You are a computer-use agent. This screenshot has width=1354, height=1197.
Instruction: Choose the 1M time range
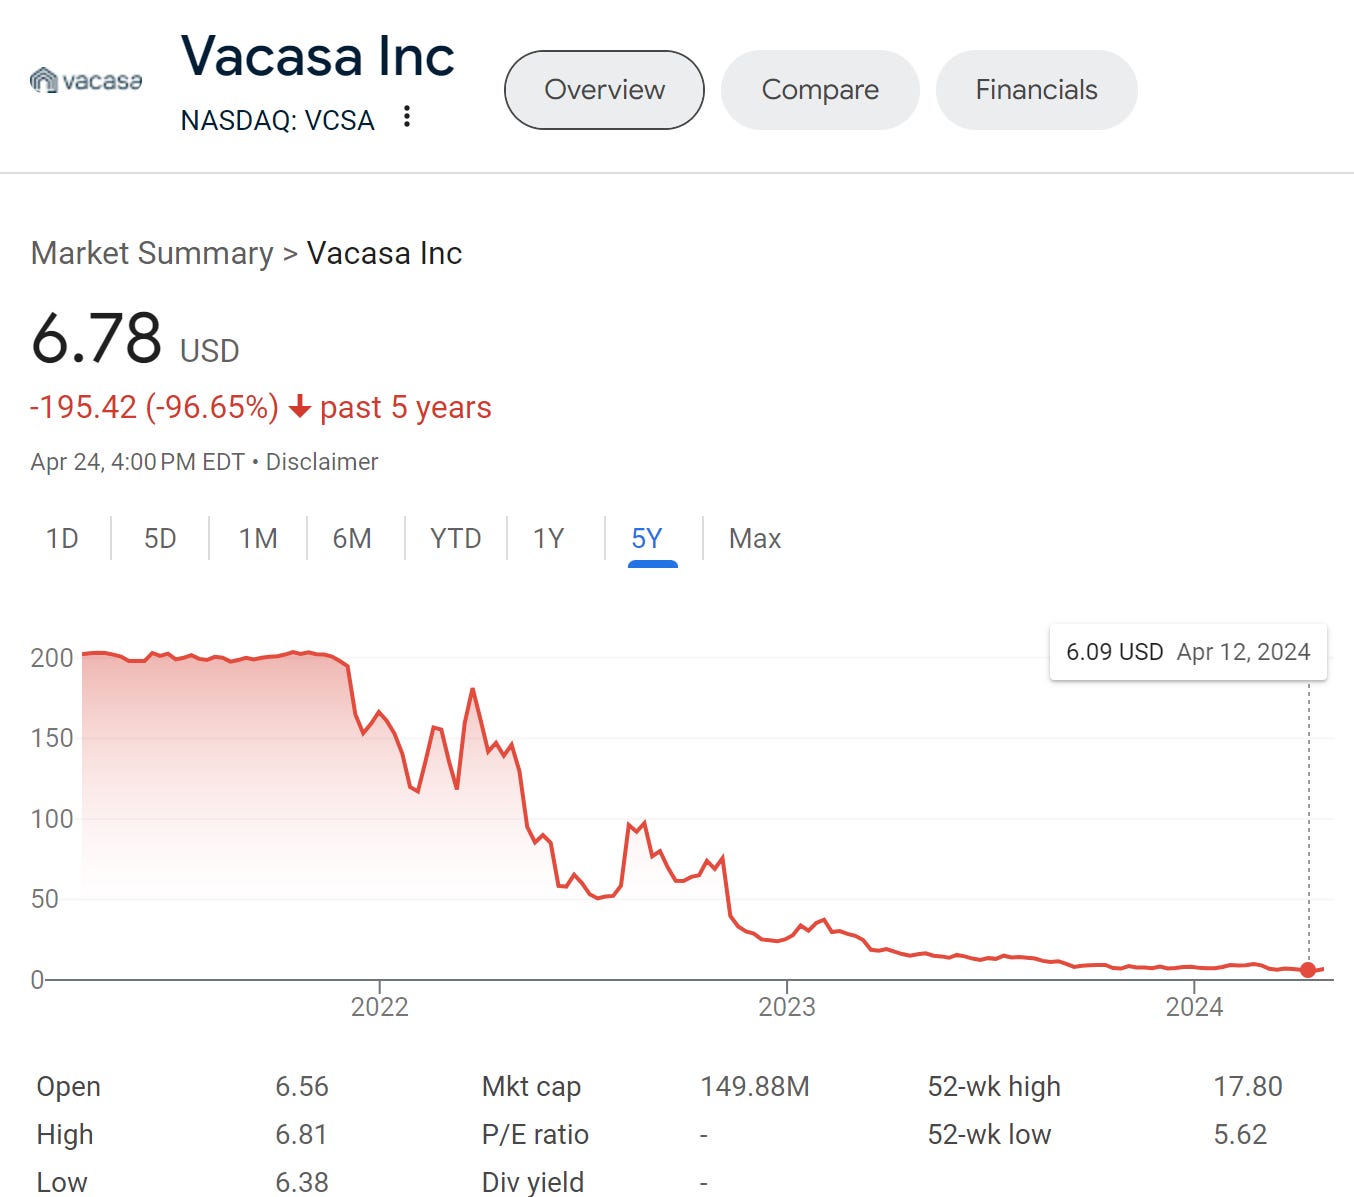coord(258,538)
